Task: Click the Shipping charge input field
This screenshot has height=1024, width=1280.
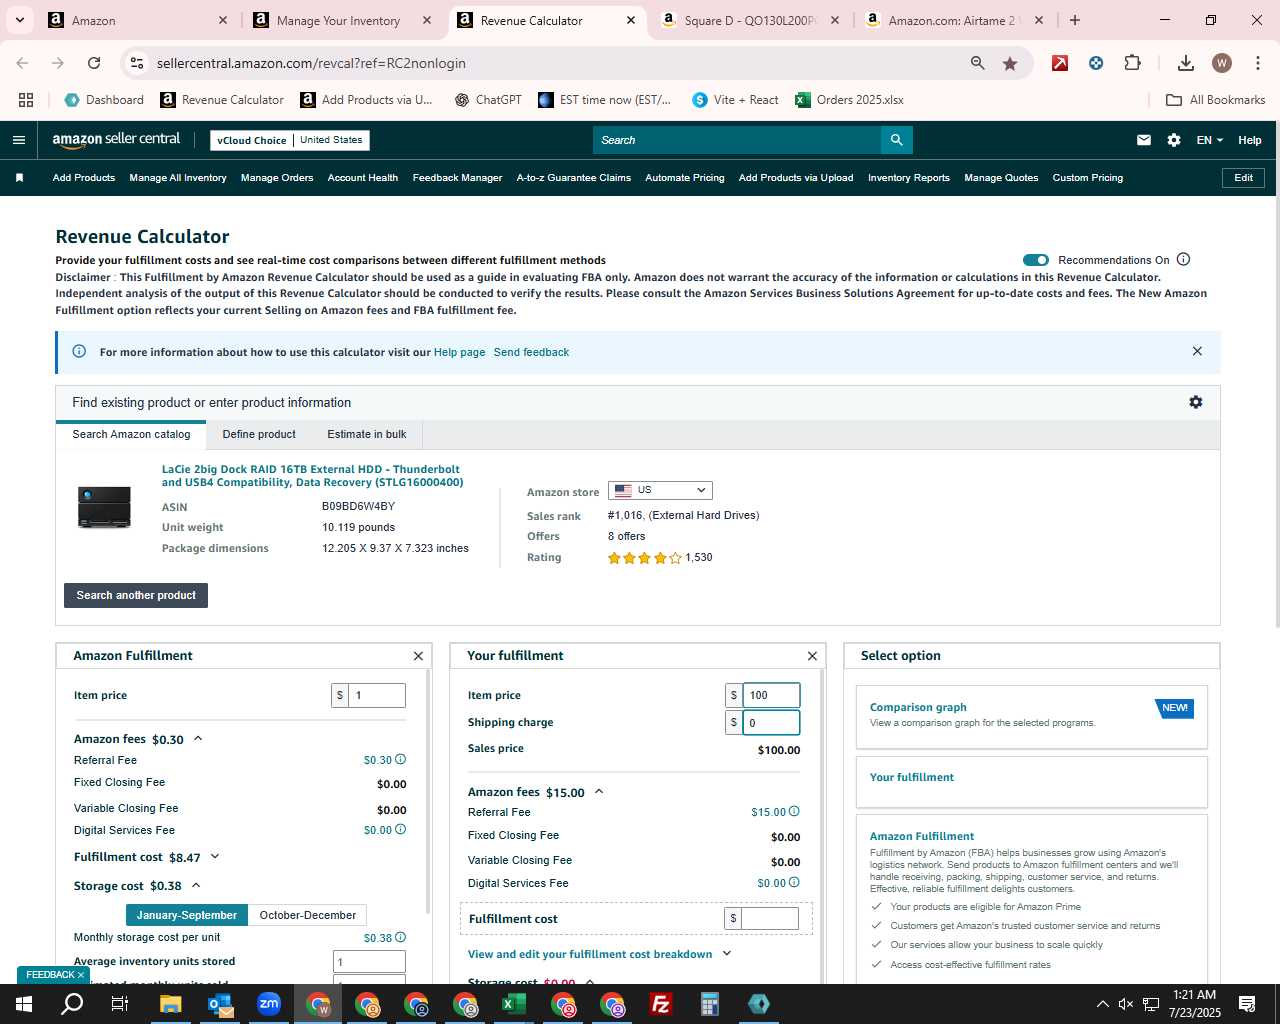Action: click(x=771, y=722)
